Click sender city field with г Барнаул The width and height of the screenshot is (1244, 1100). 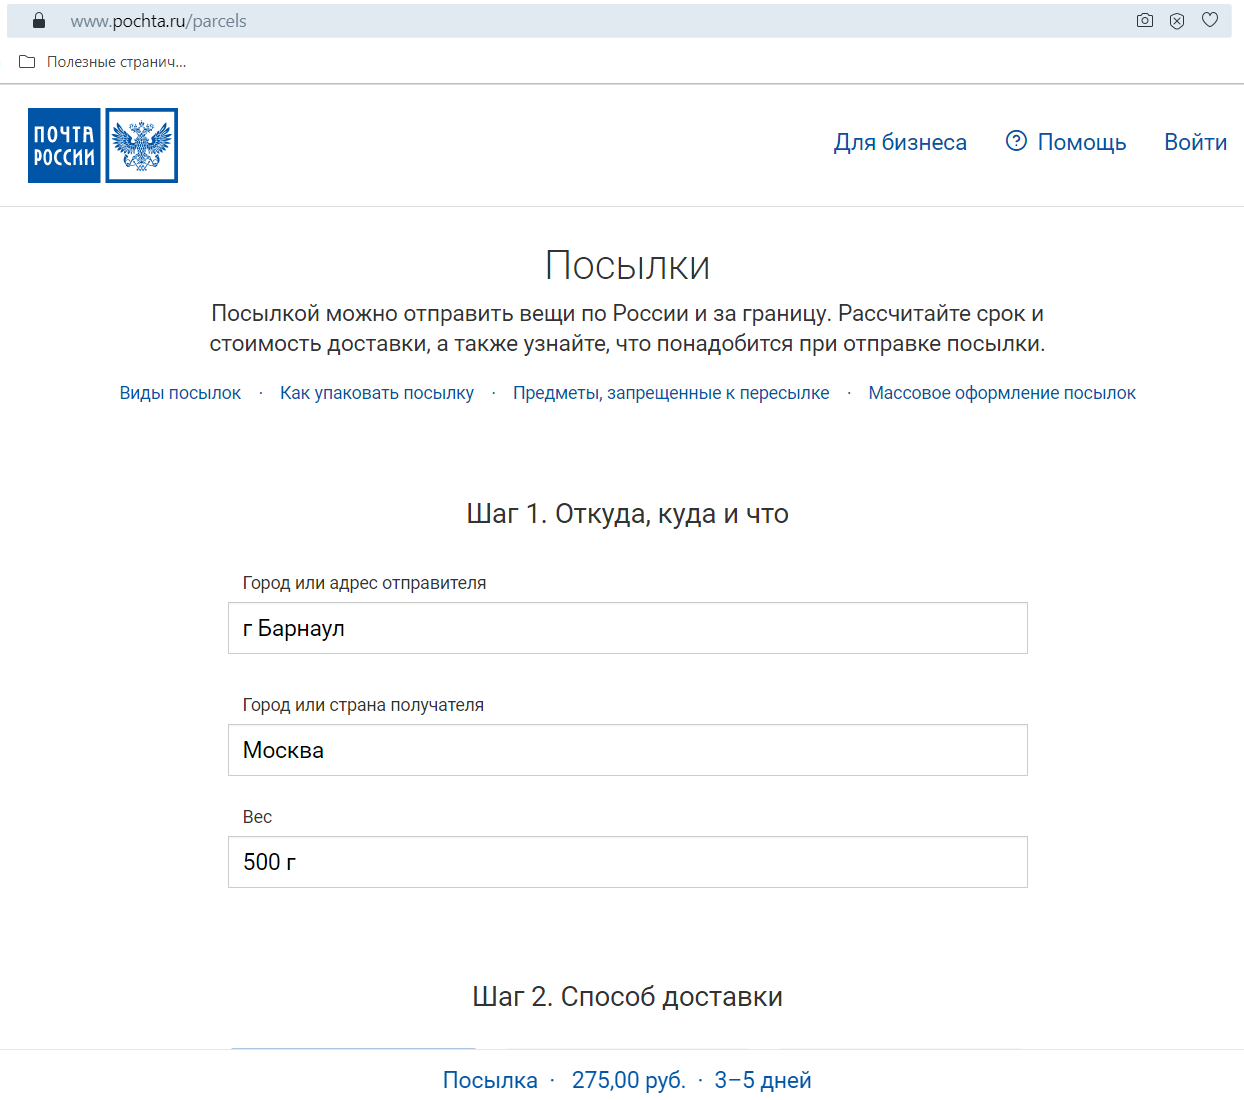(x=628, y=628)
